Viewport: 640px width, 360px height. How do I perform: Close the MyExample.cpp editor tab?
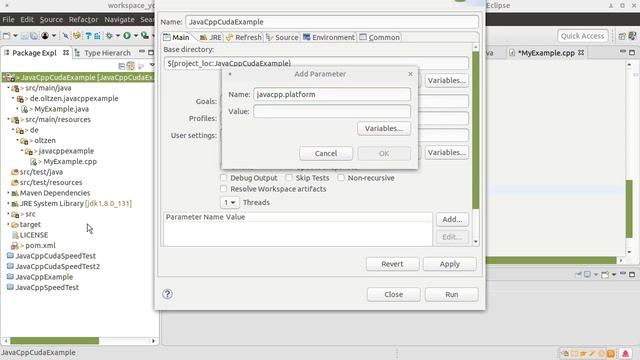click(581, 53)
